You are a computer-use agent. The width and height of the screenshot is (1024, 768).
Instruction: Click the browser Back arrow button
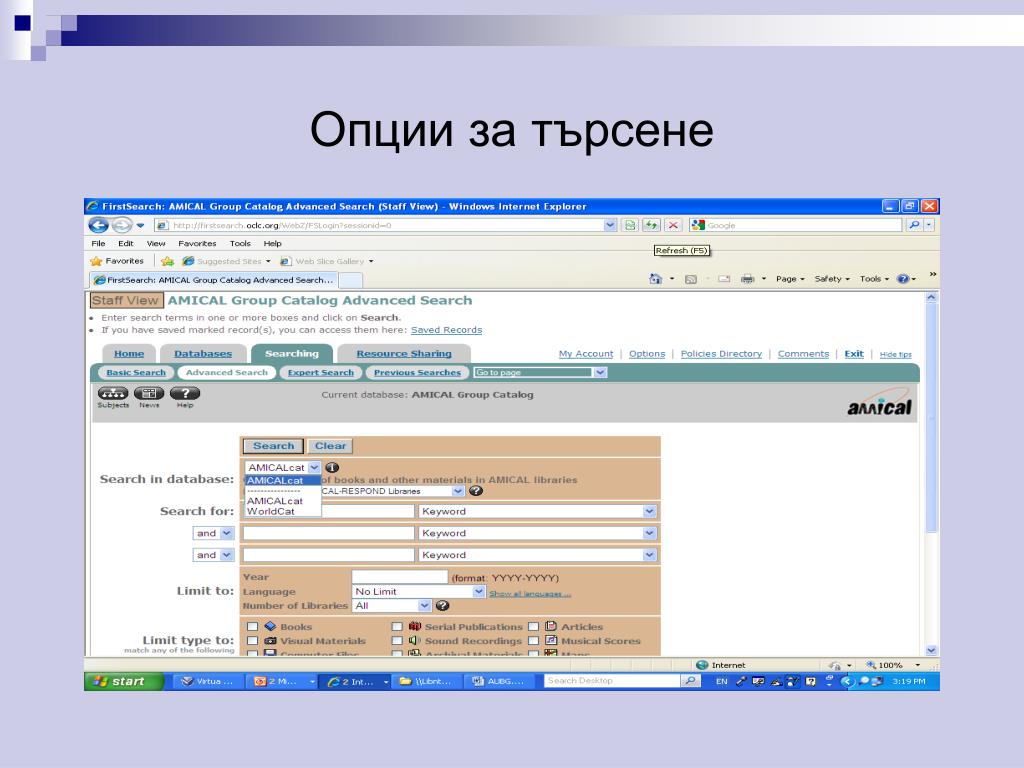99,225
